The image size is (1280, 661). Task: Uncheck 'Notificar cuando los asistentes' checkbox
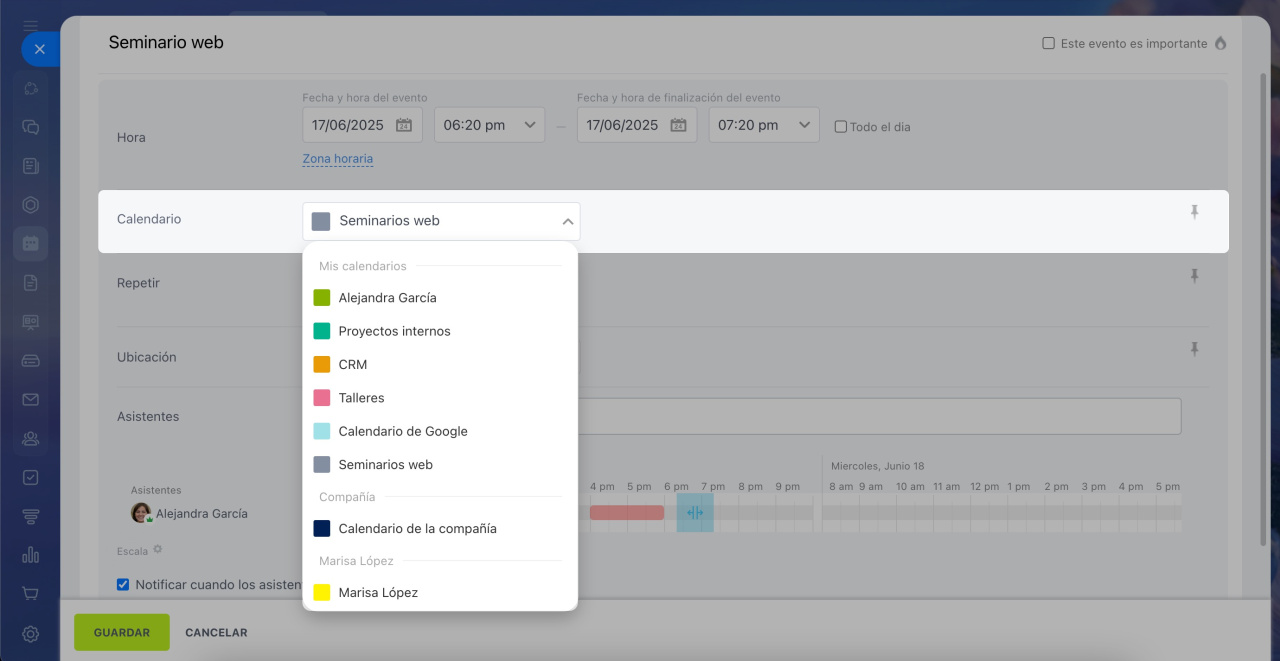(x=123, y=585)
